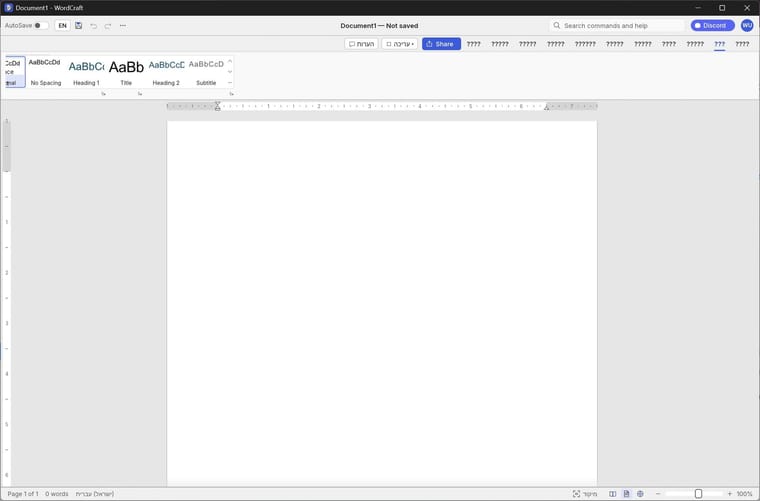The image size is (760, 501).
Task: Zoom out with the minus button
Action: [658, 494]
